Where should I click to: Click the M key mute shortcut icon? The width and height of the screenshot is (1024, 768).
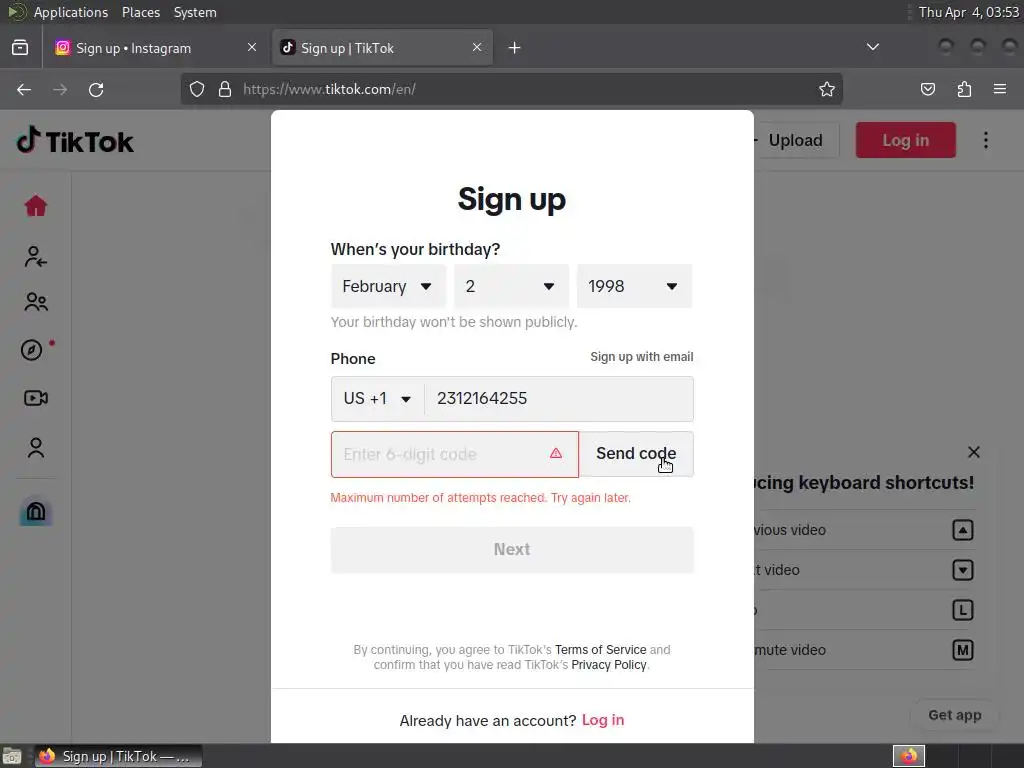pyautogui.click(x=963, y=650)
